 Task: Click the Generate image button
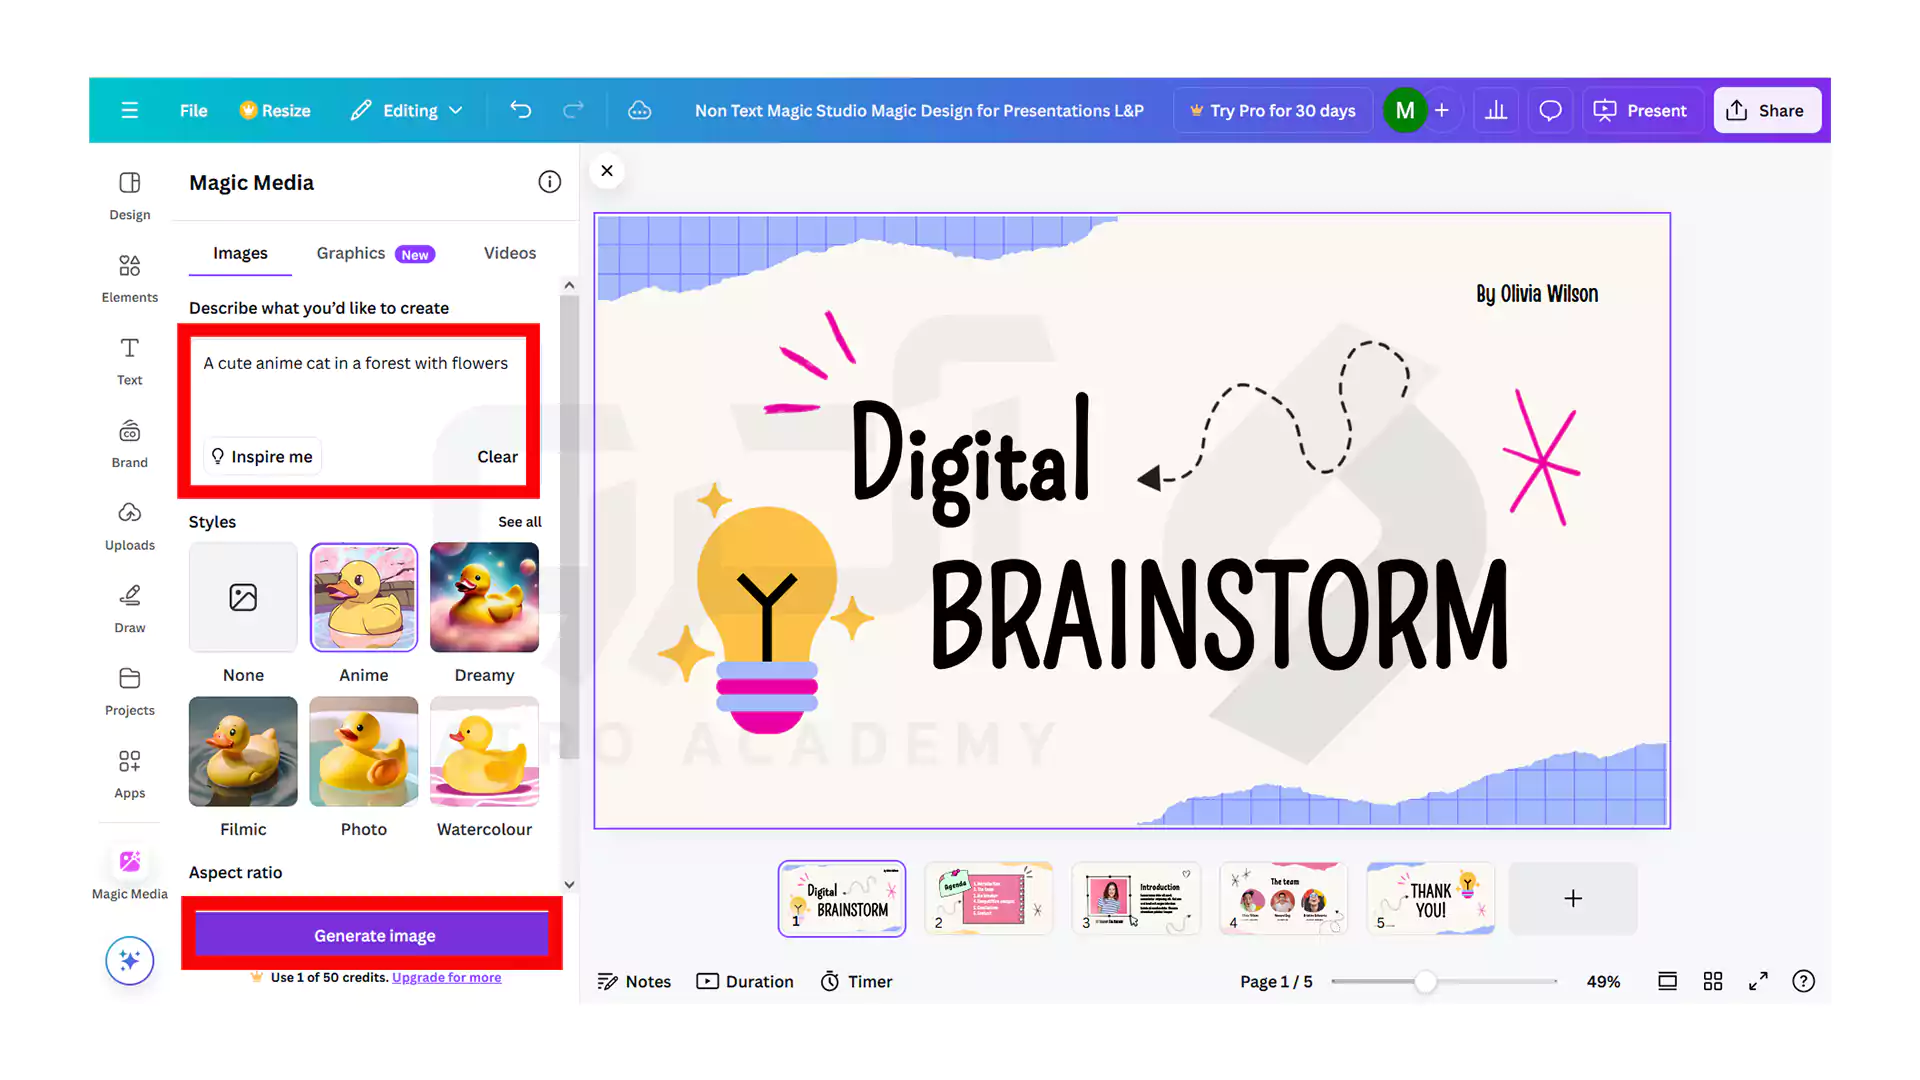tap(373, 934)
